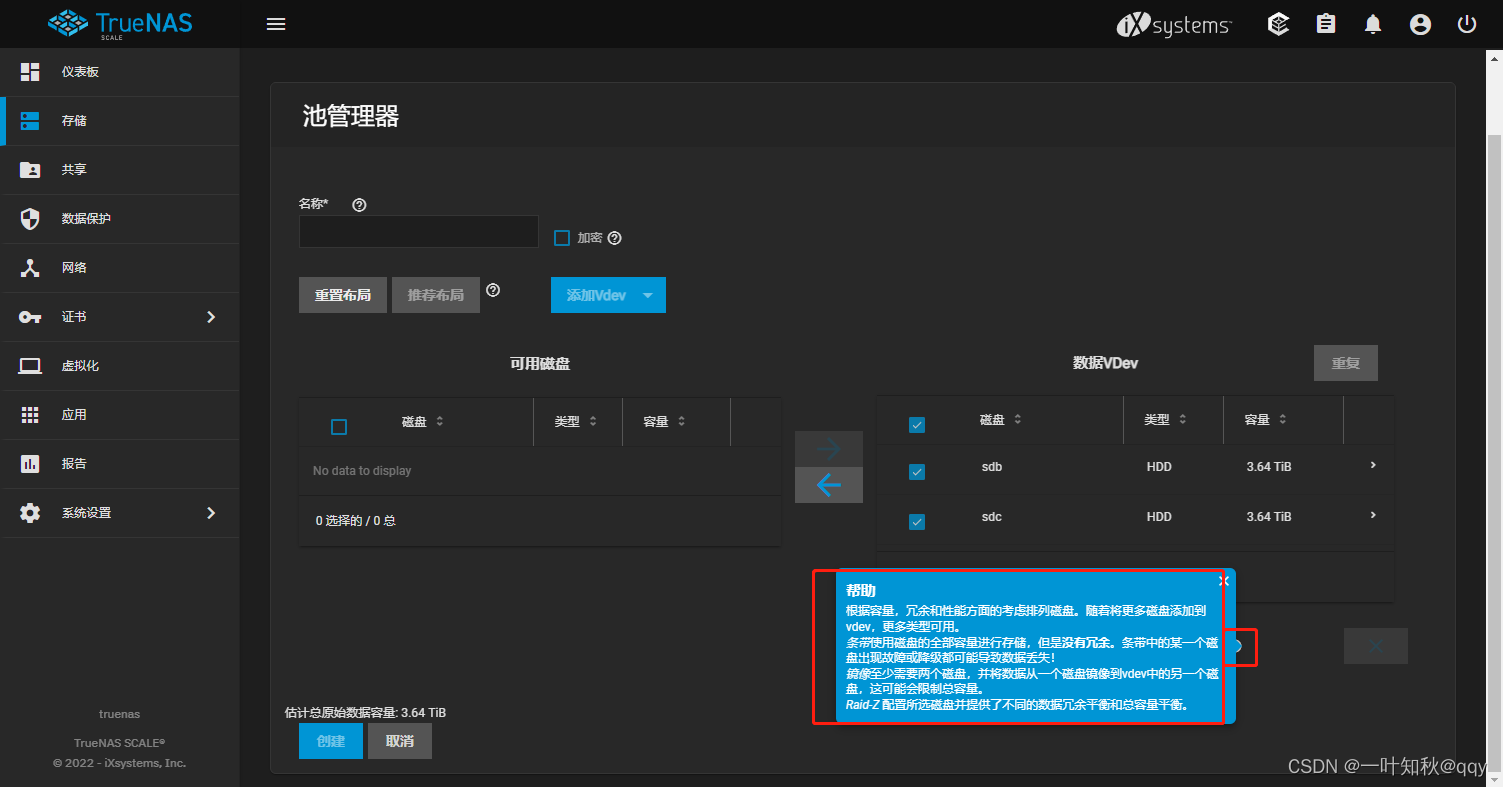Screen dimensions: 1503x787
Task: Toggle select-all checkbox in 可用磁盘 table
Action: tap(339, 427)
